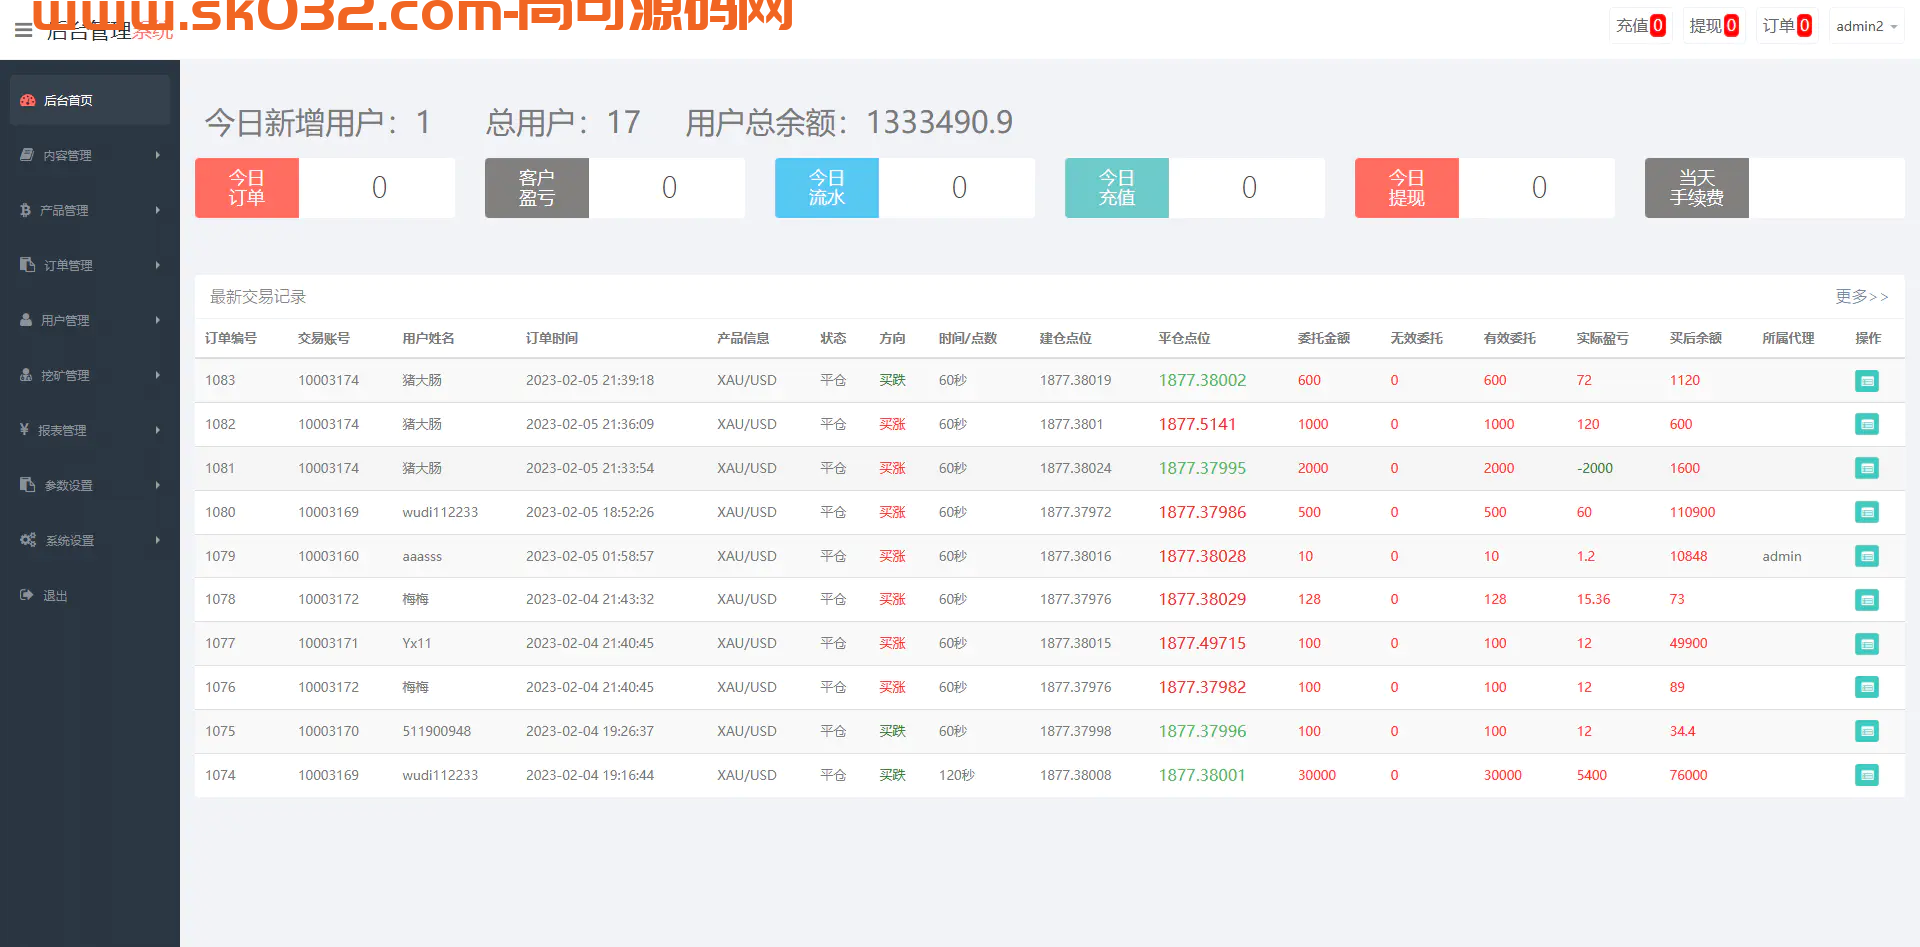Click account 10003160 in order 1079

tap(328, 556)
